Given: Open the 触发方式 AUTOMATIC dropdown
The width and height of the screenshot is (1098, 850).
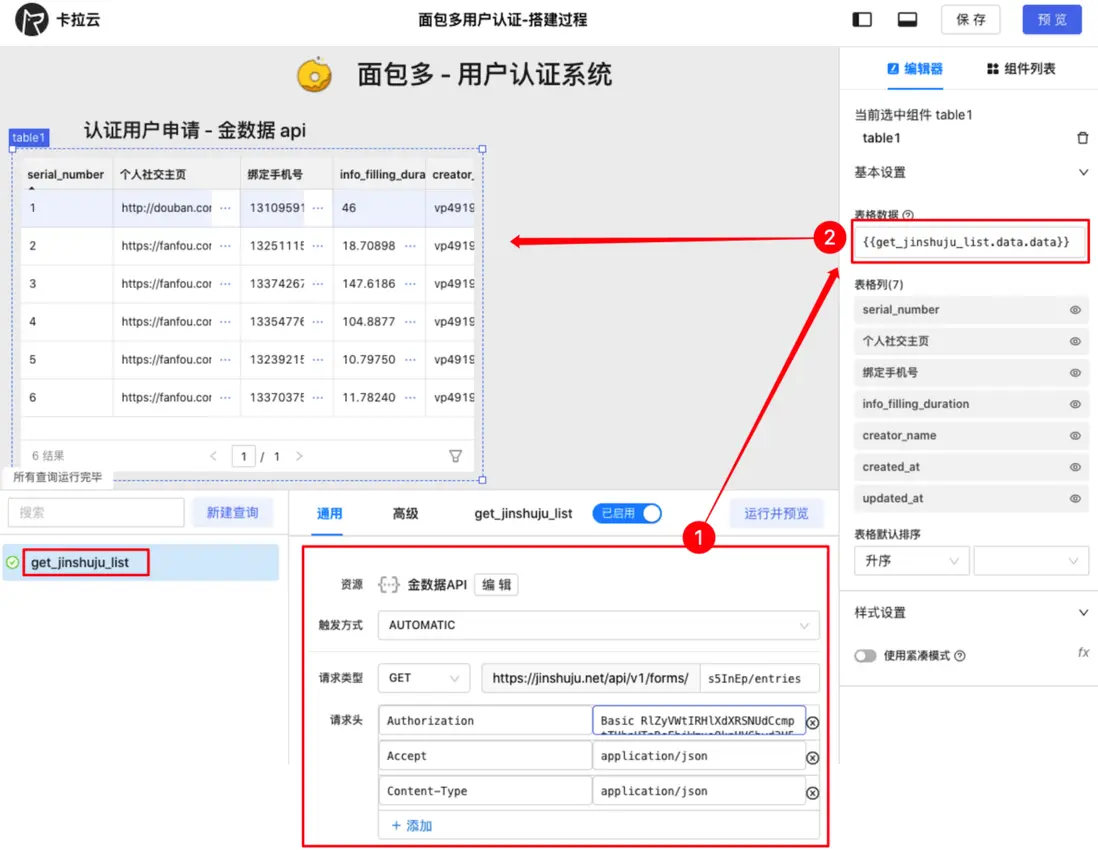Looking at the screenshot, I should point(598,625).
